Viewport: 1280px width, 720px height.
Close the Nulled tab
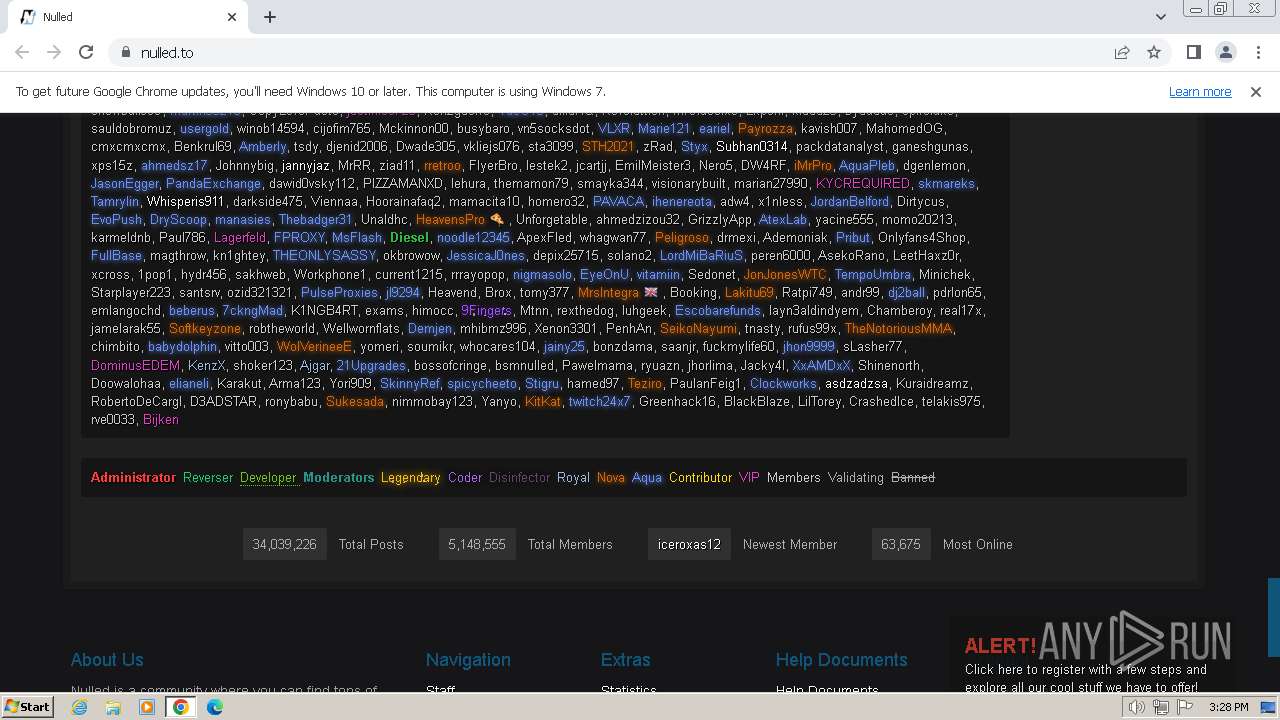pos(232,17)
